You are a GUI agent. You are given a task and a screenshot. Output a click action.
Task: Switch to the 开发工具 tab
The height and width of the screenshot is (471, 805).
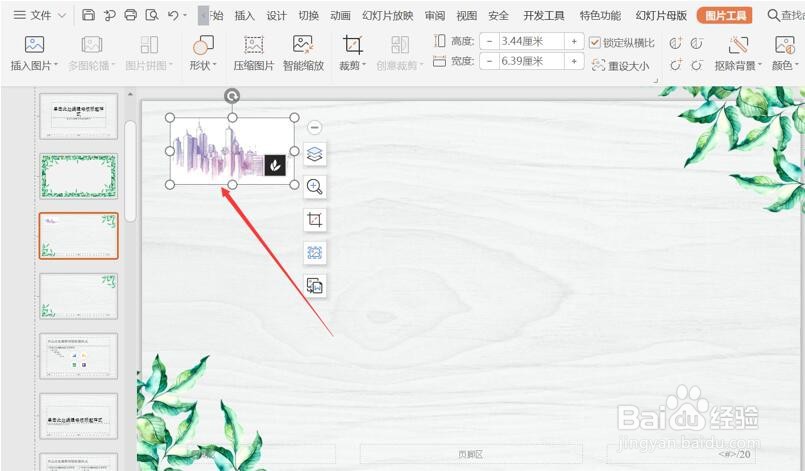tap(544, 15)
